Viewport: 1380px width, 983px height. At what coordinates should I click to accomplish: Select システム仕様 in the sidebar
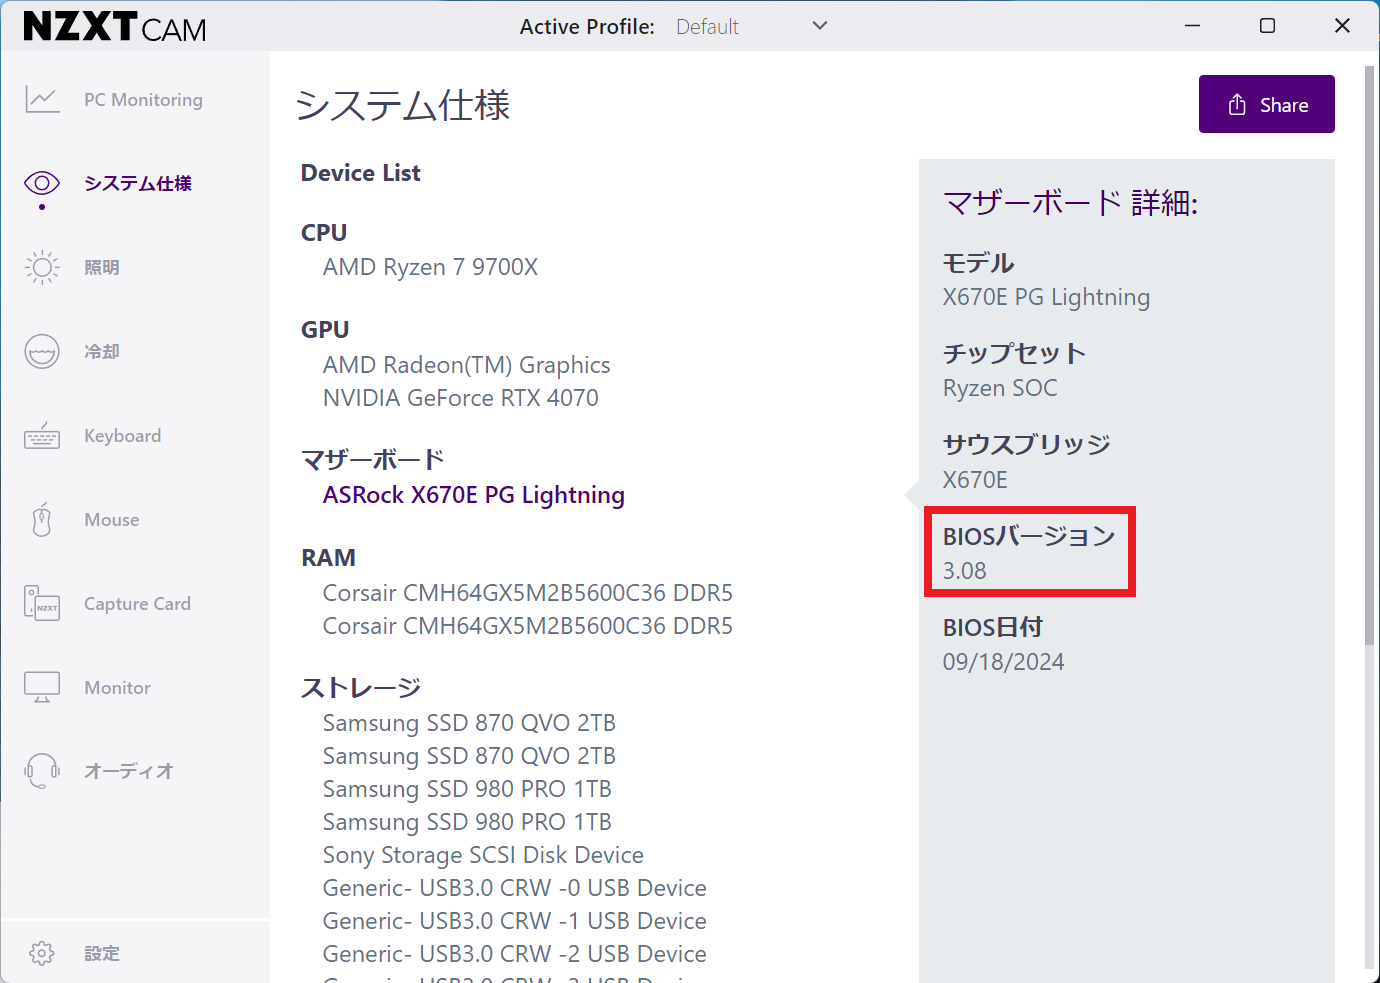pyautogui.click(x=138, y=183)
